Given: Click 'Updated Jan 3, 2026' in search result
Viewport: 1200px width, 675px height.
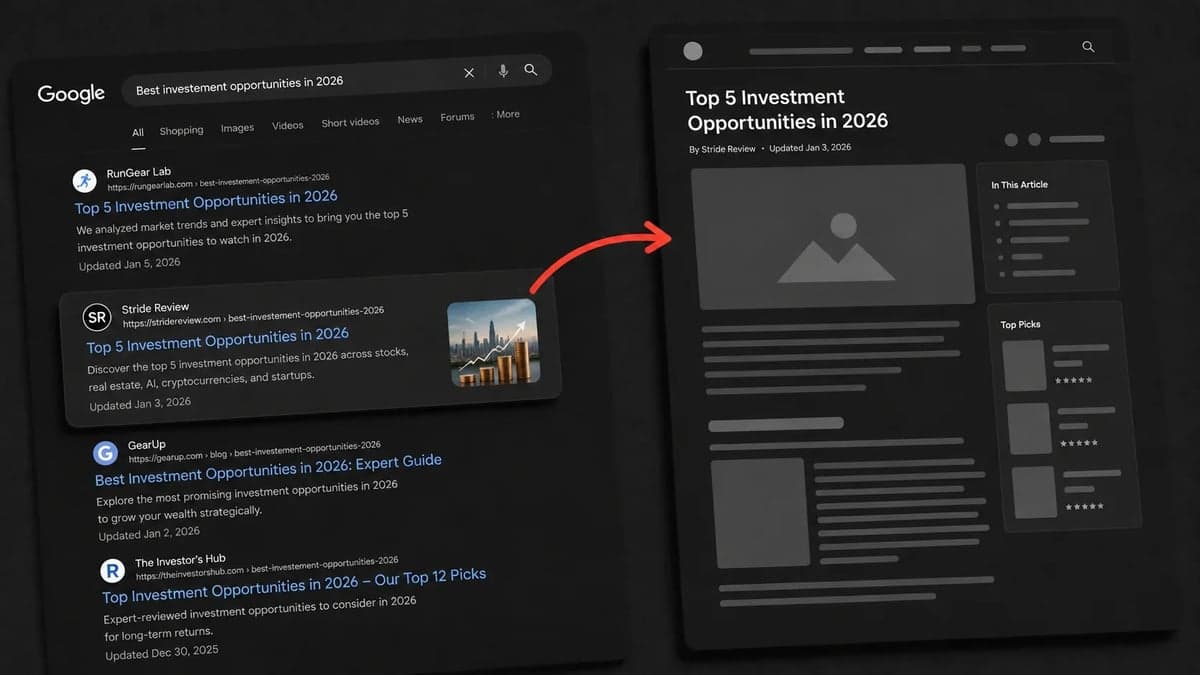Looking at the screenshot, I should point(140,404).
